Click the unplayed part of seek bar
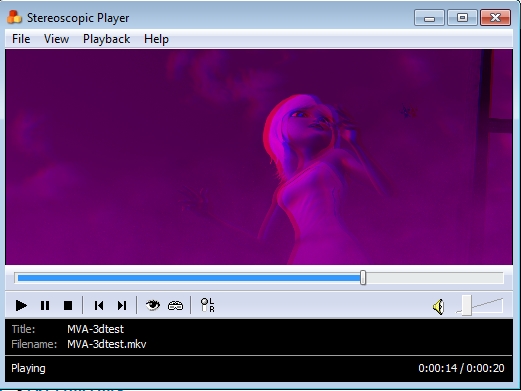Image resolution: width=521 pixels, height=391 pixels. [435, 278]
